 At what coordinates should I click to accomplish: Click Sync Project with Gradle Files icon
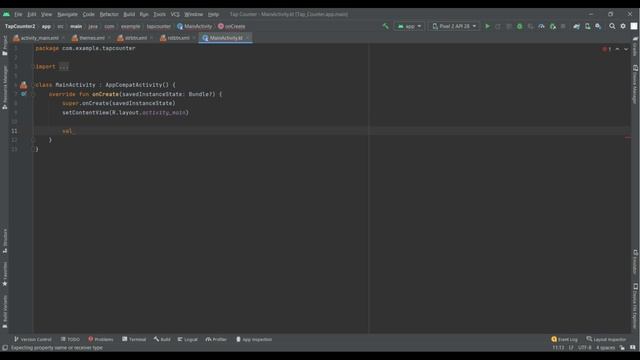tap(576, 26)
